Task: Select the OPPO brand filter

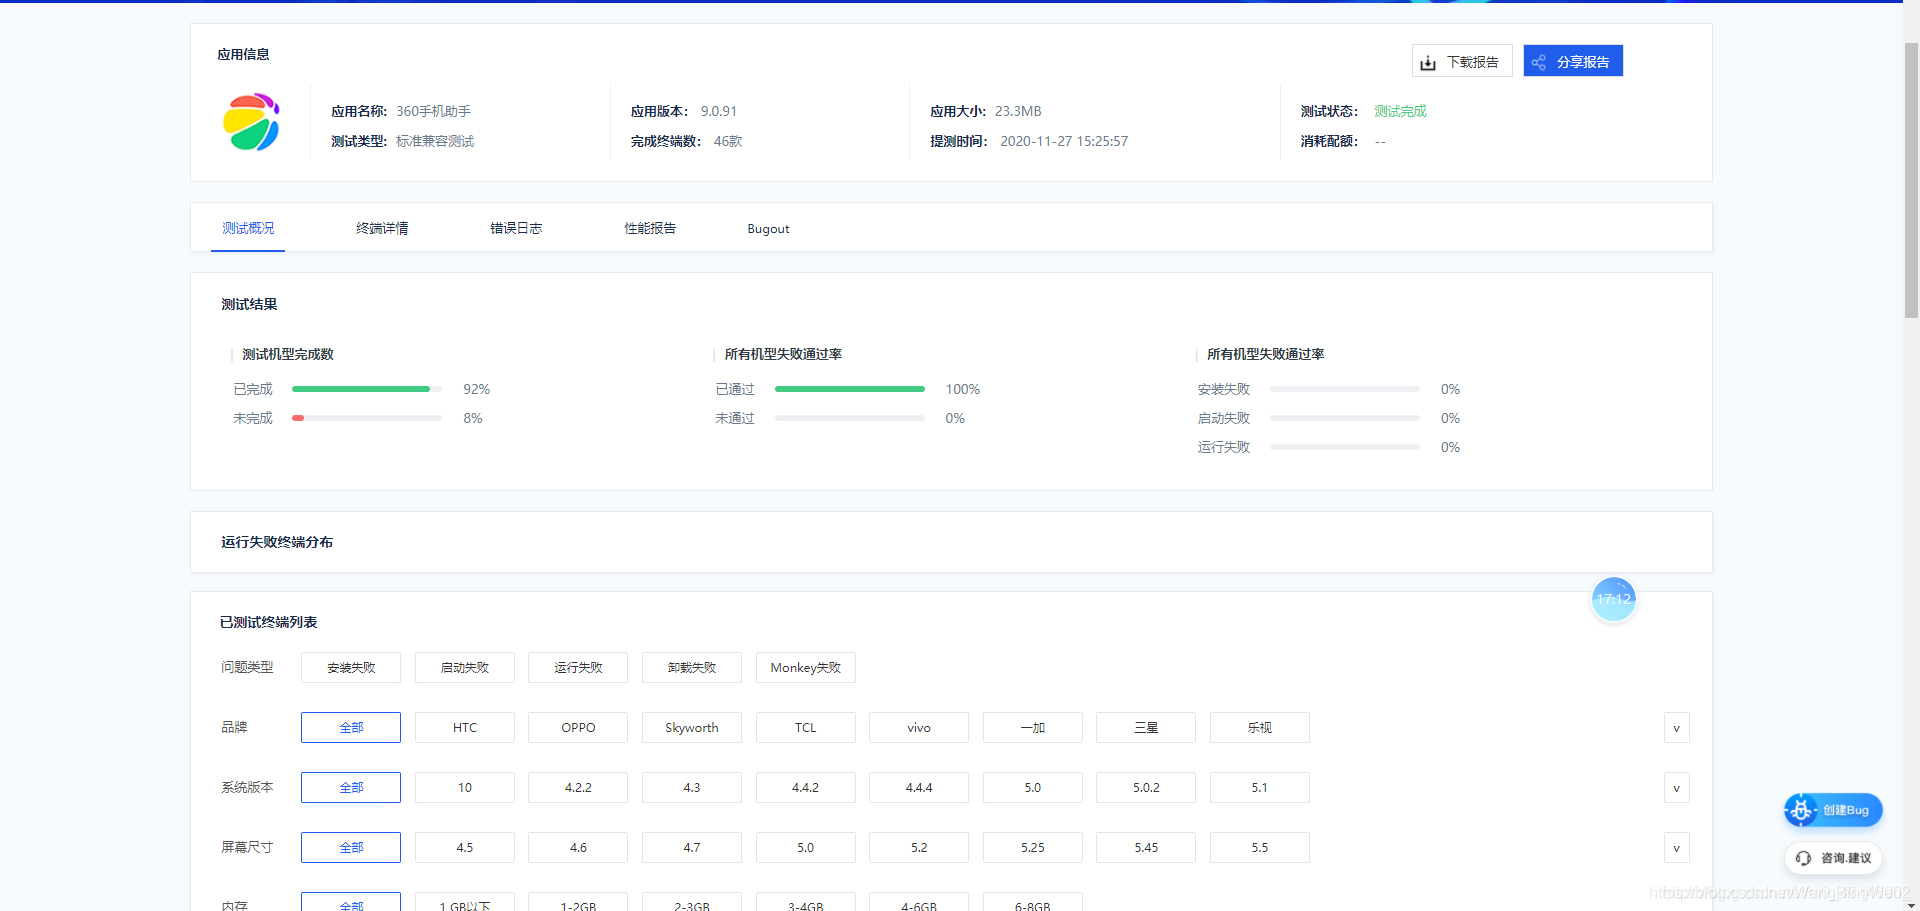Action: click(x=578, y=728)
